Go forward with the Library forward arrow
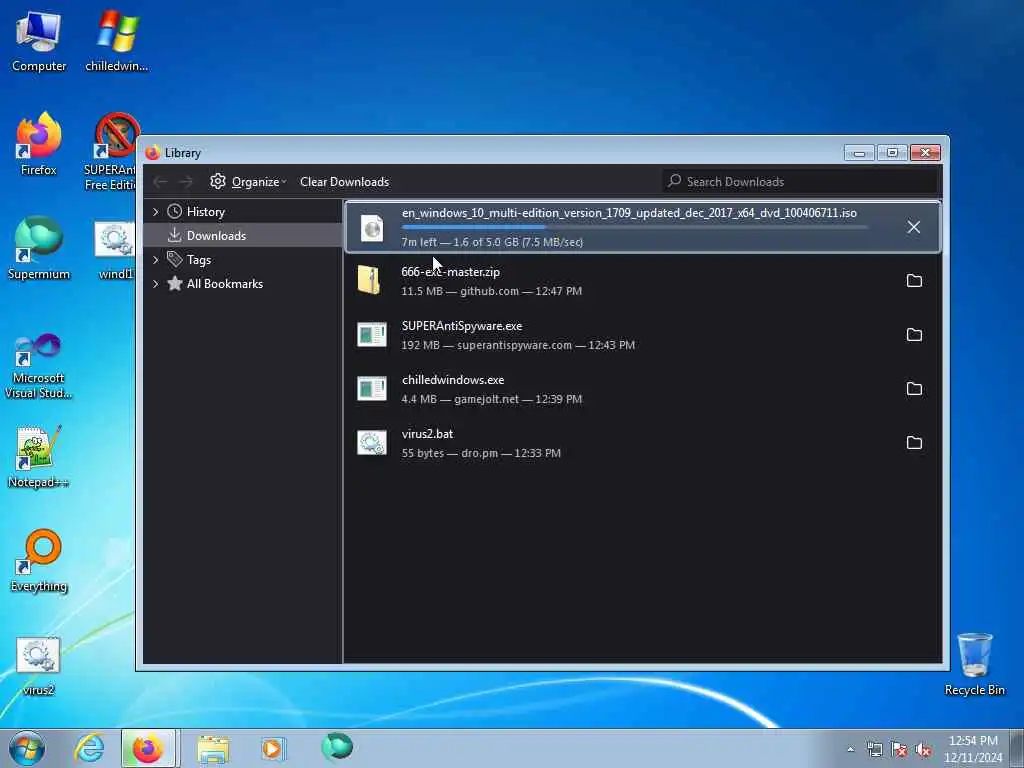 point(186,182)
